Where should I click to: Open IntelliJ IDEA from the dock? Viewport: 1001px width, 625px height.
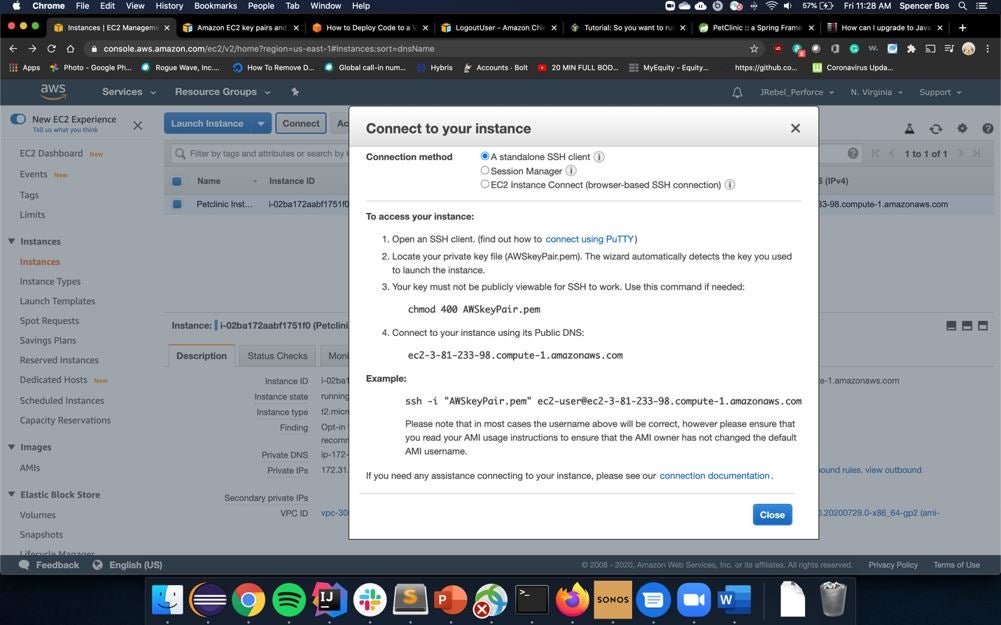(329, 599)
